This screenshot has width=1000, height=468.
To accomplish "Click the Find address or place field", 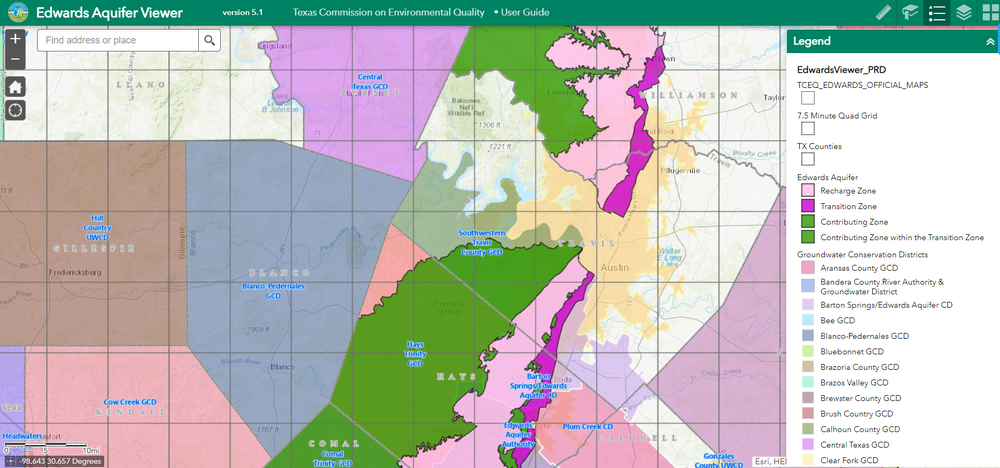I will [x=117, y=40].
